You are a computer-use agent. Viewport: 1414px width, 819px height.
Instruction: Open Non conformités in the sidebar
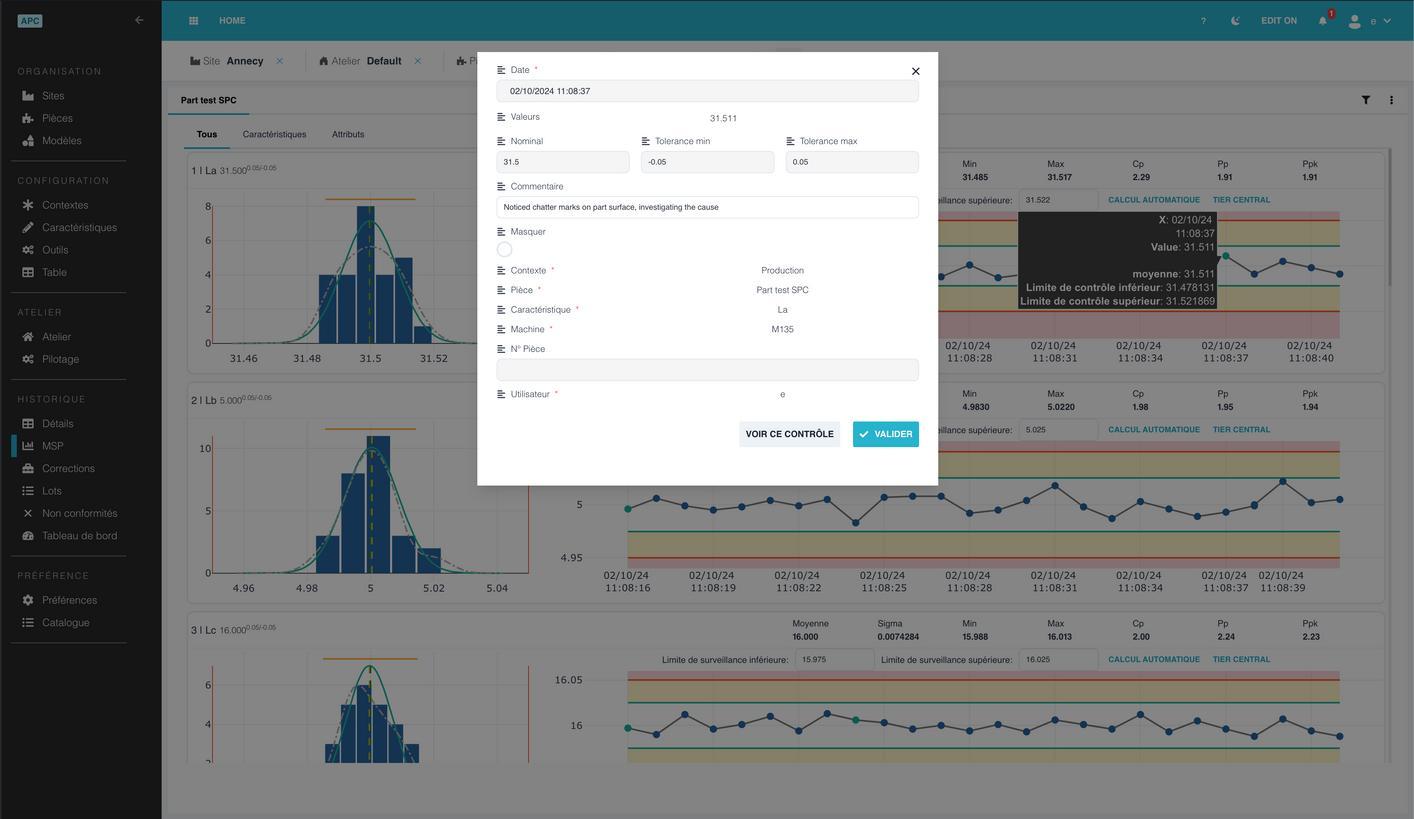point(79,514)
